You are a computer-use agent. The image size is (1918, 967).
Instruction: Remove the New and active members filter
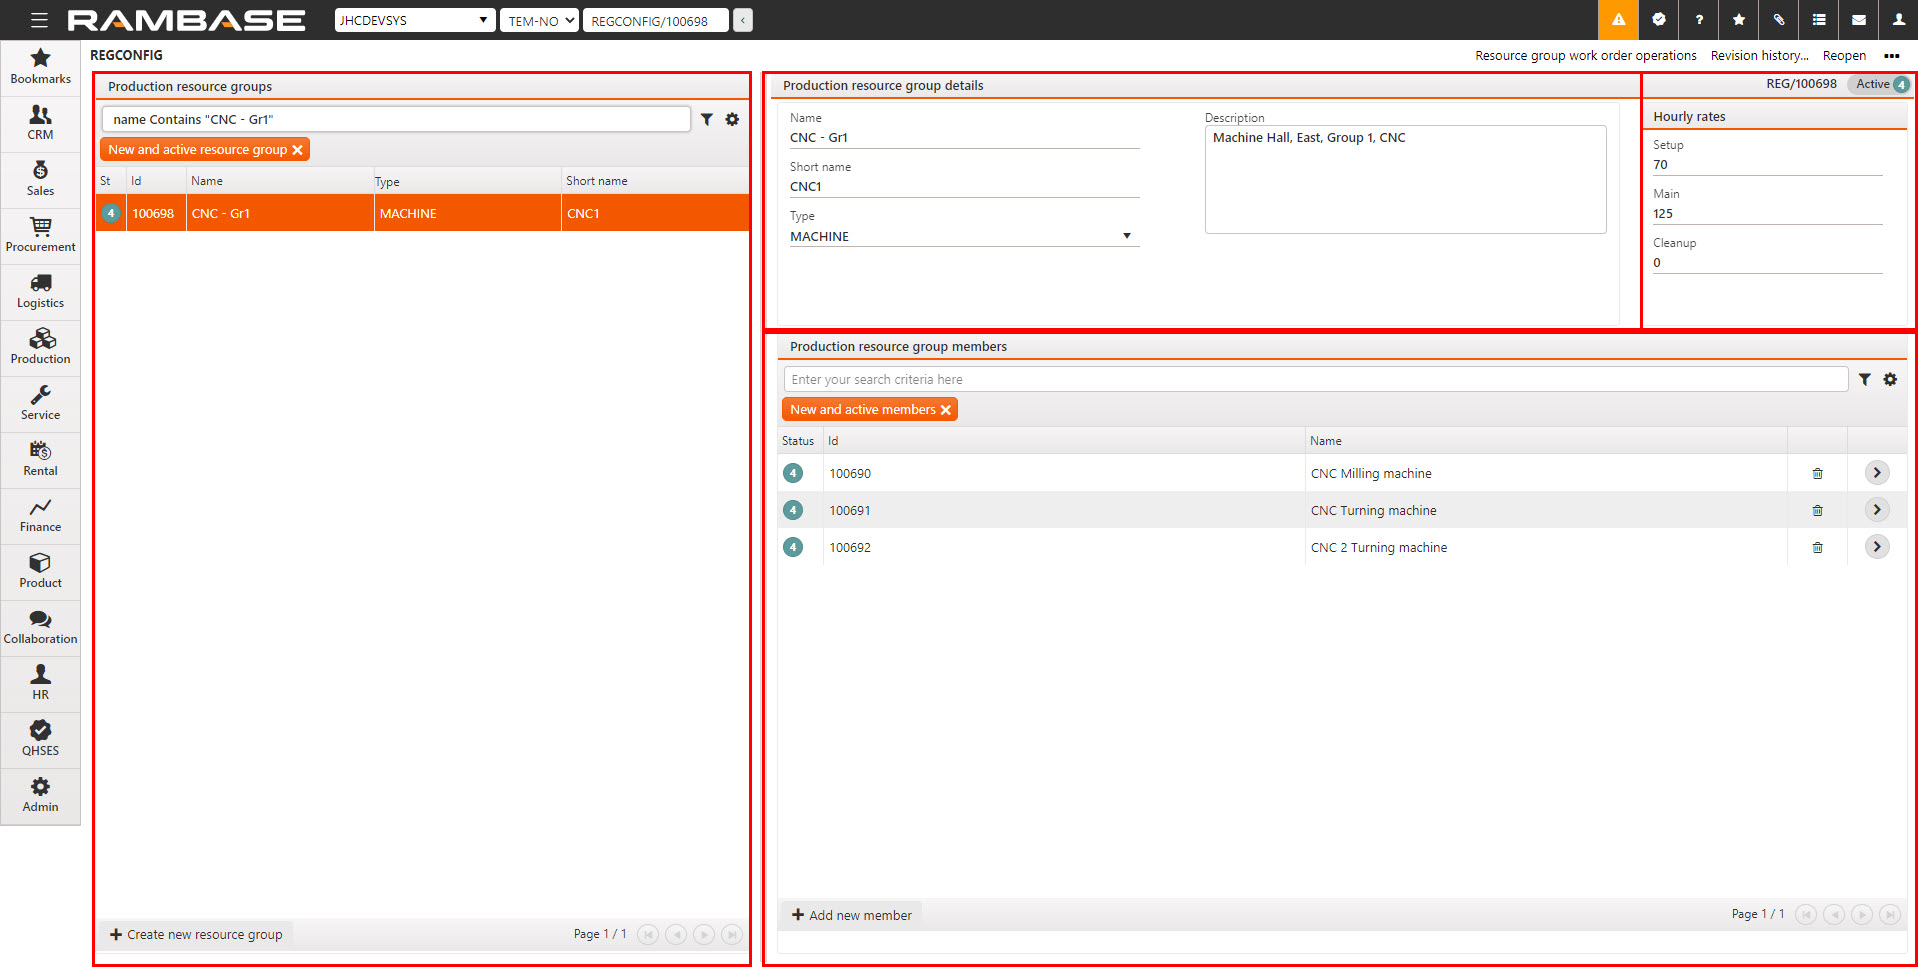point(945,410)
